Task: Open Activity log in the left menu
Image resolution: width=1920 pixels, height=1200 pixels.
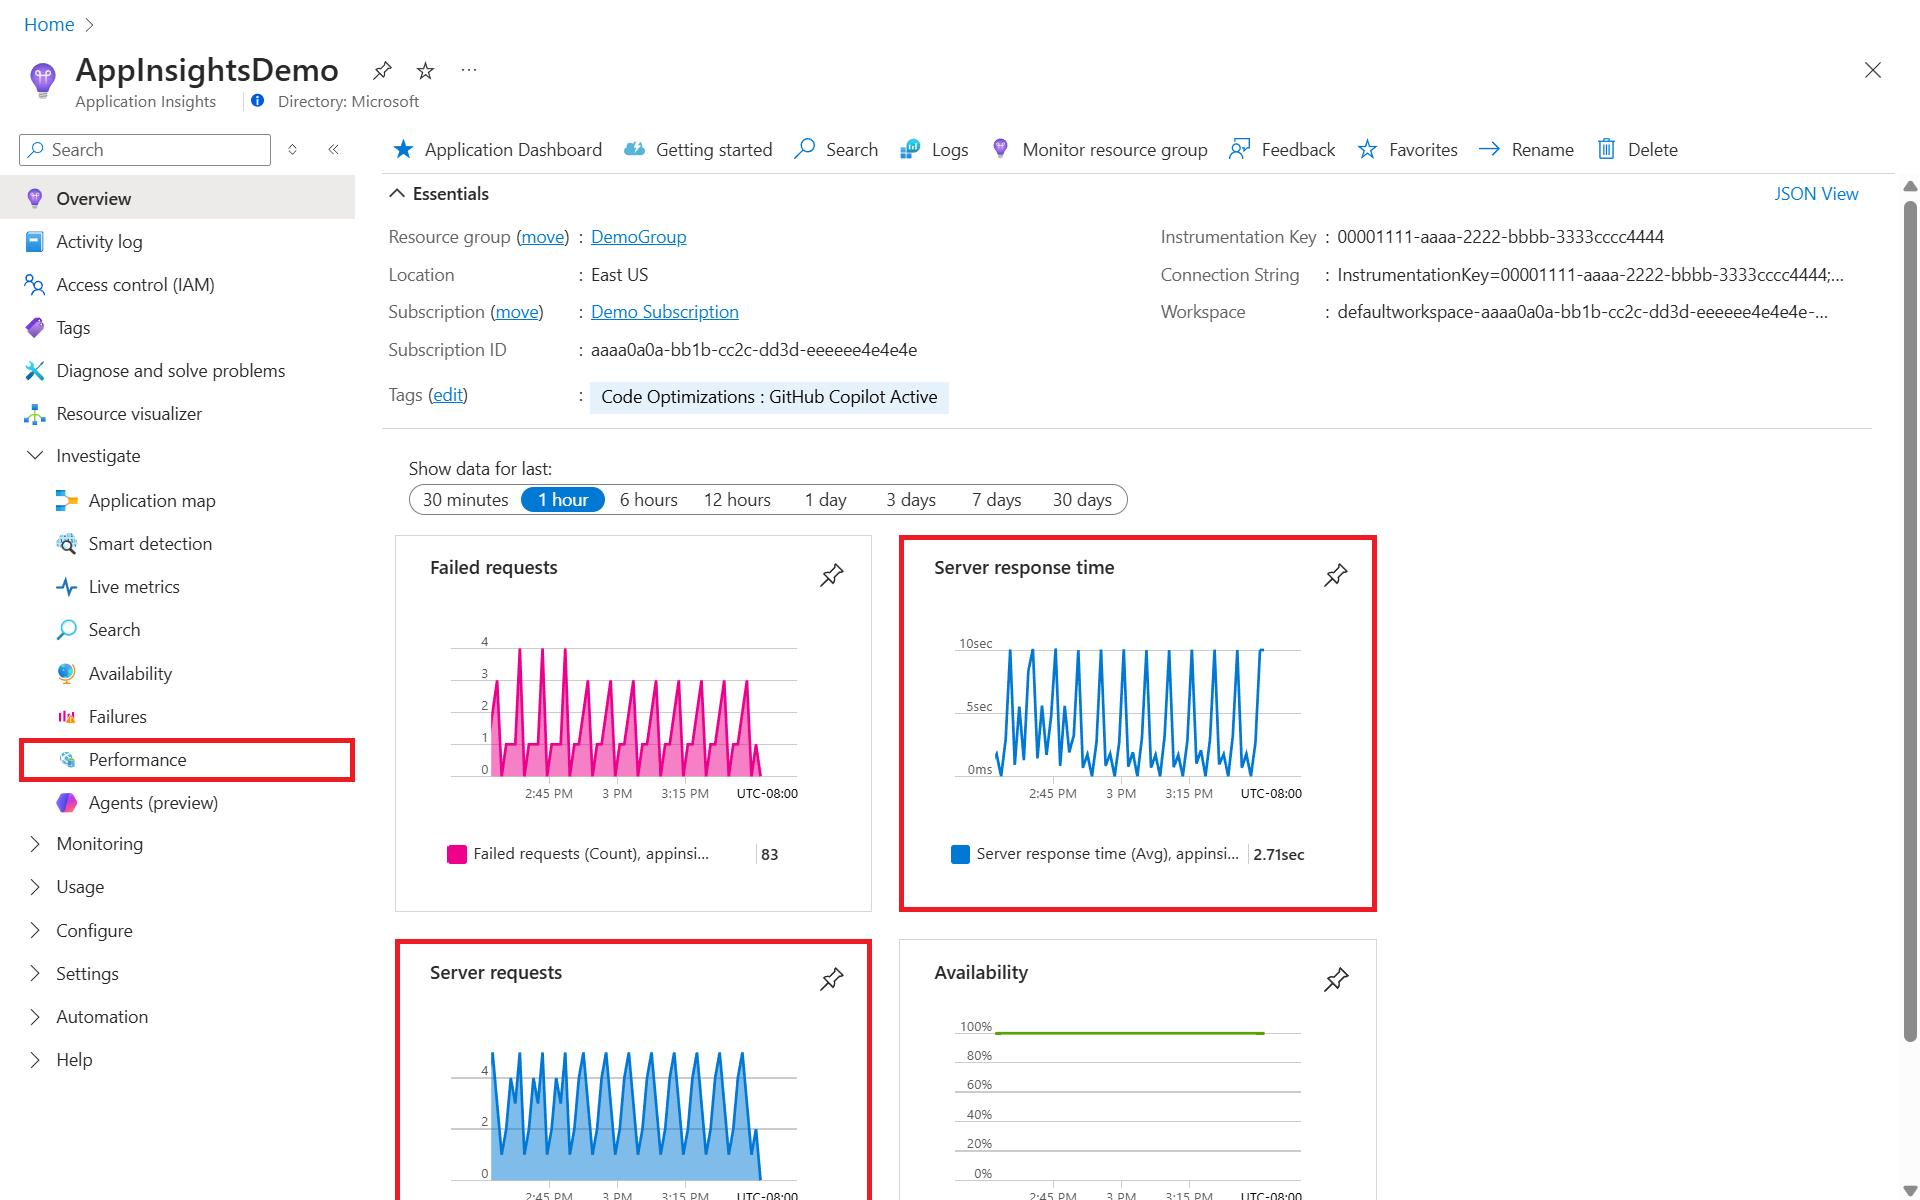Action: tap(99, 242)
